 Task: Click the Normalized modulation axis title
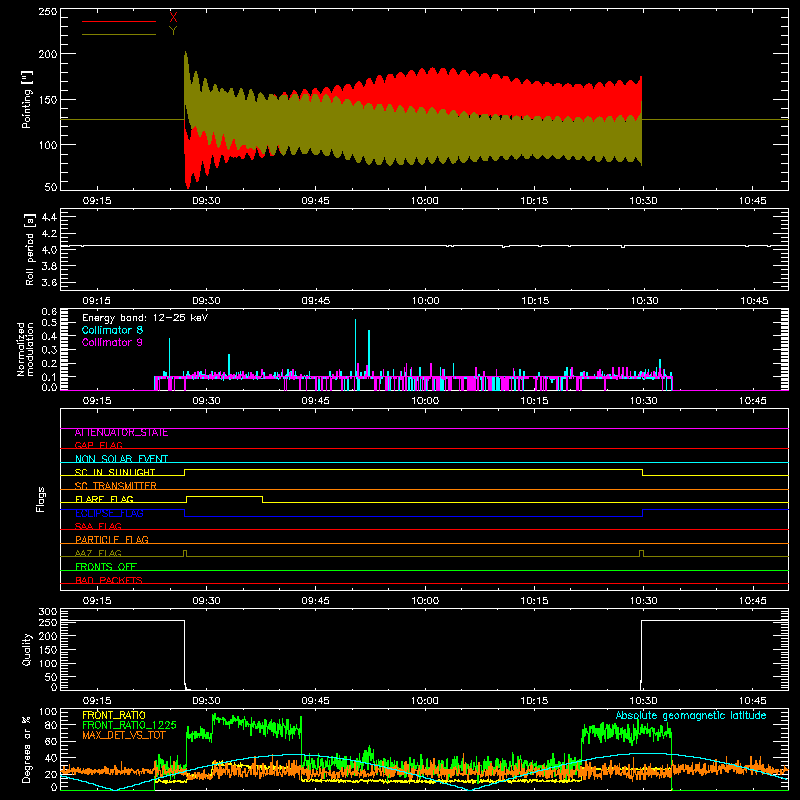[x=26, y=349]
